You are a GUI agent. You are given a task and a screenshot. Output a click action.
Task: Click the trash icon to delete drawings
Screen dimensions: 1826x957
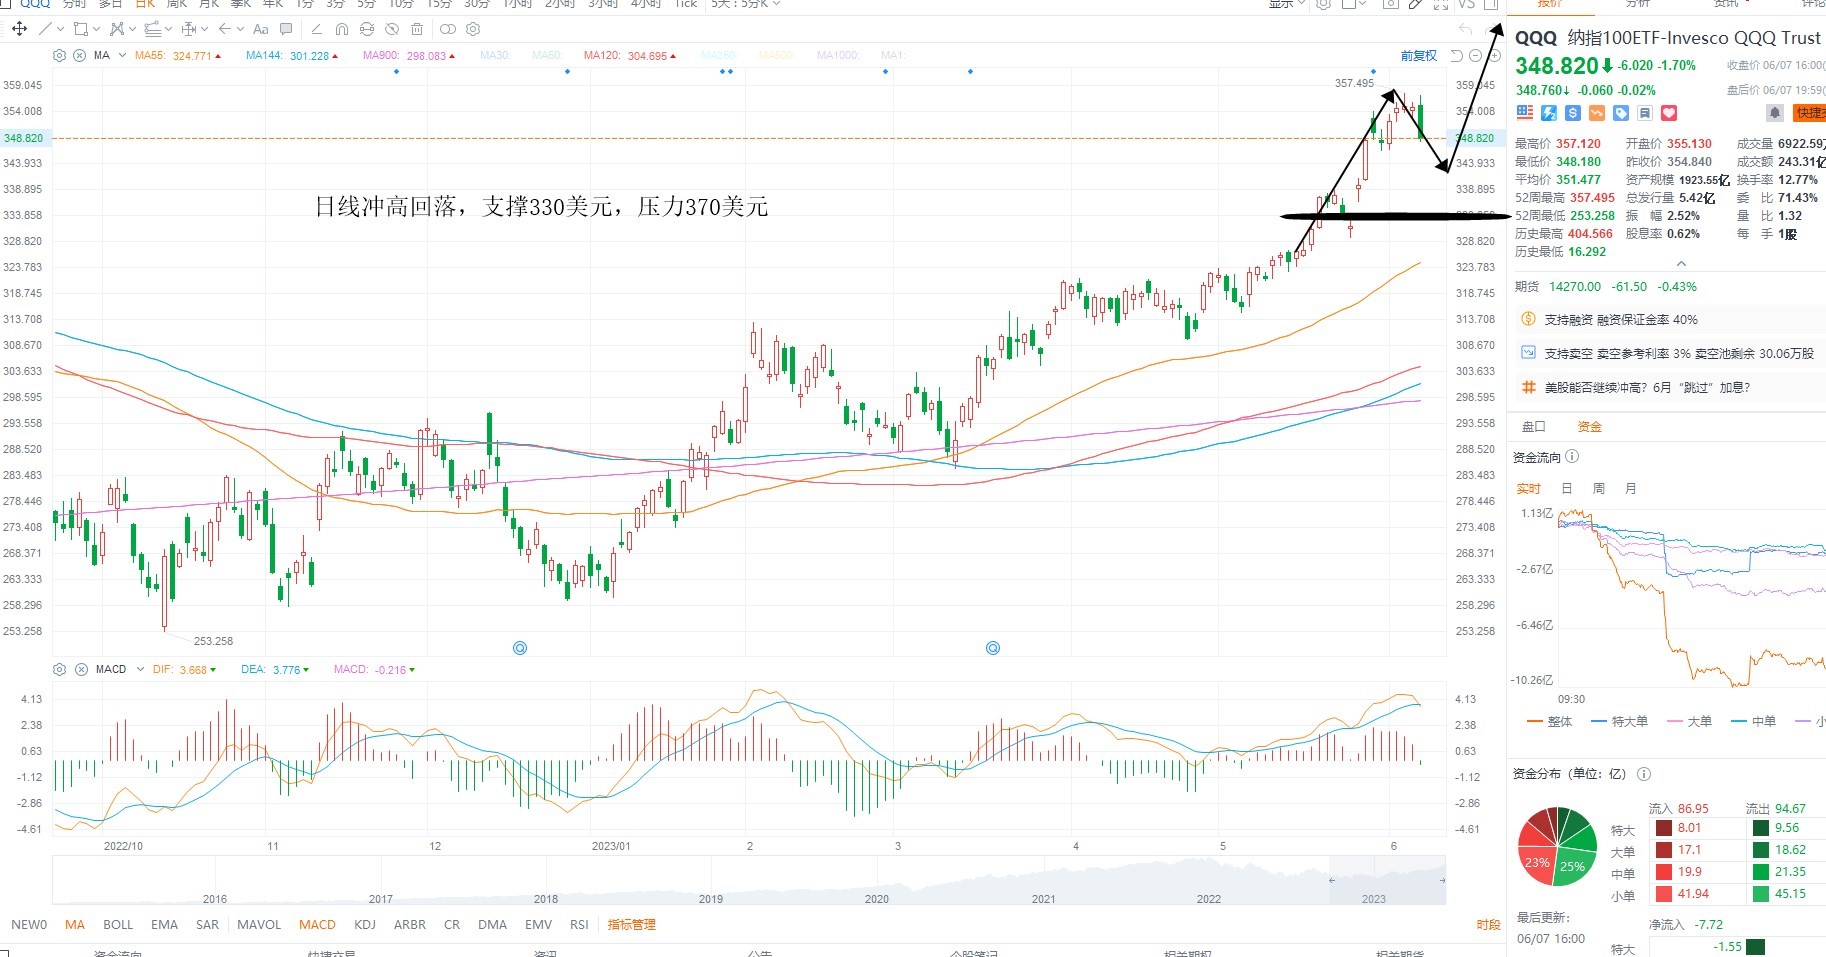[x=417, y=29]
